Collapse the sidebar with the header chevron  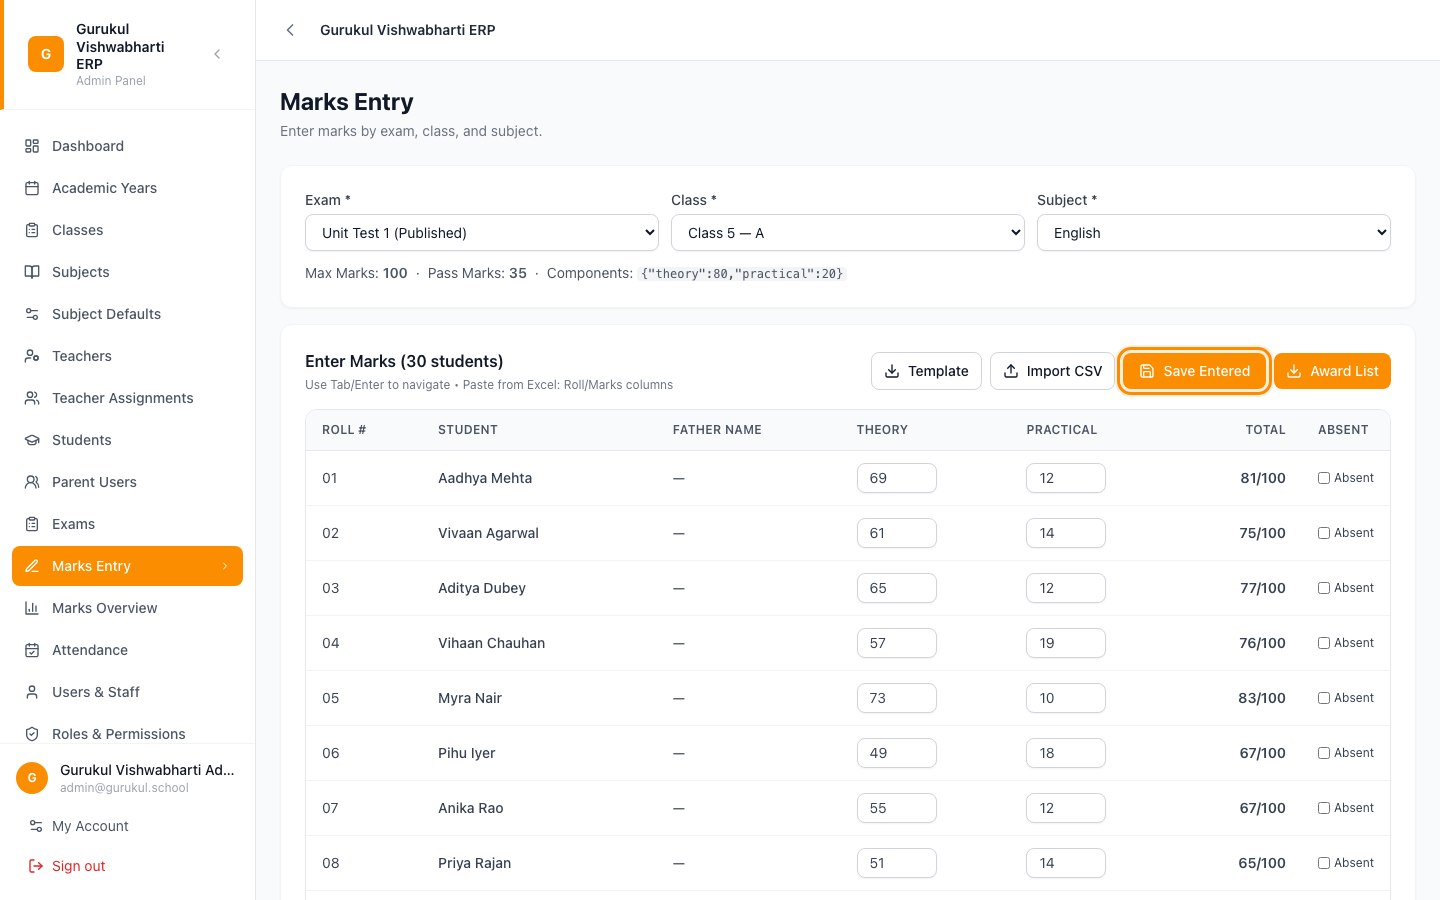coord(217,54)
